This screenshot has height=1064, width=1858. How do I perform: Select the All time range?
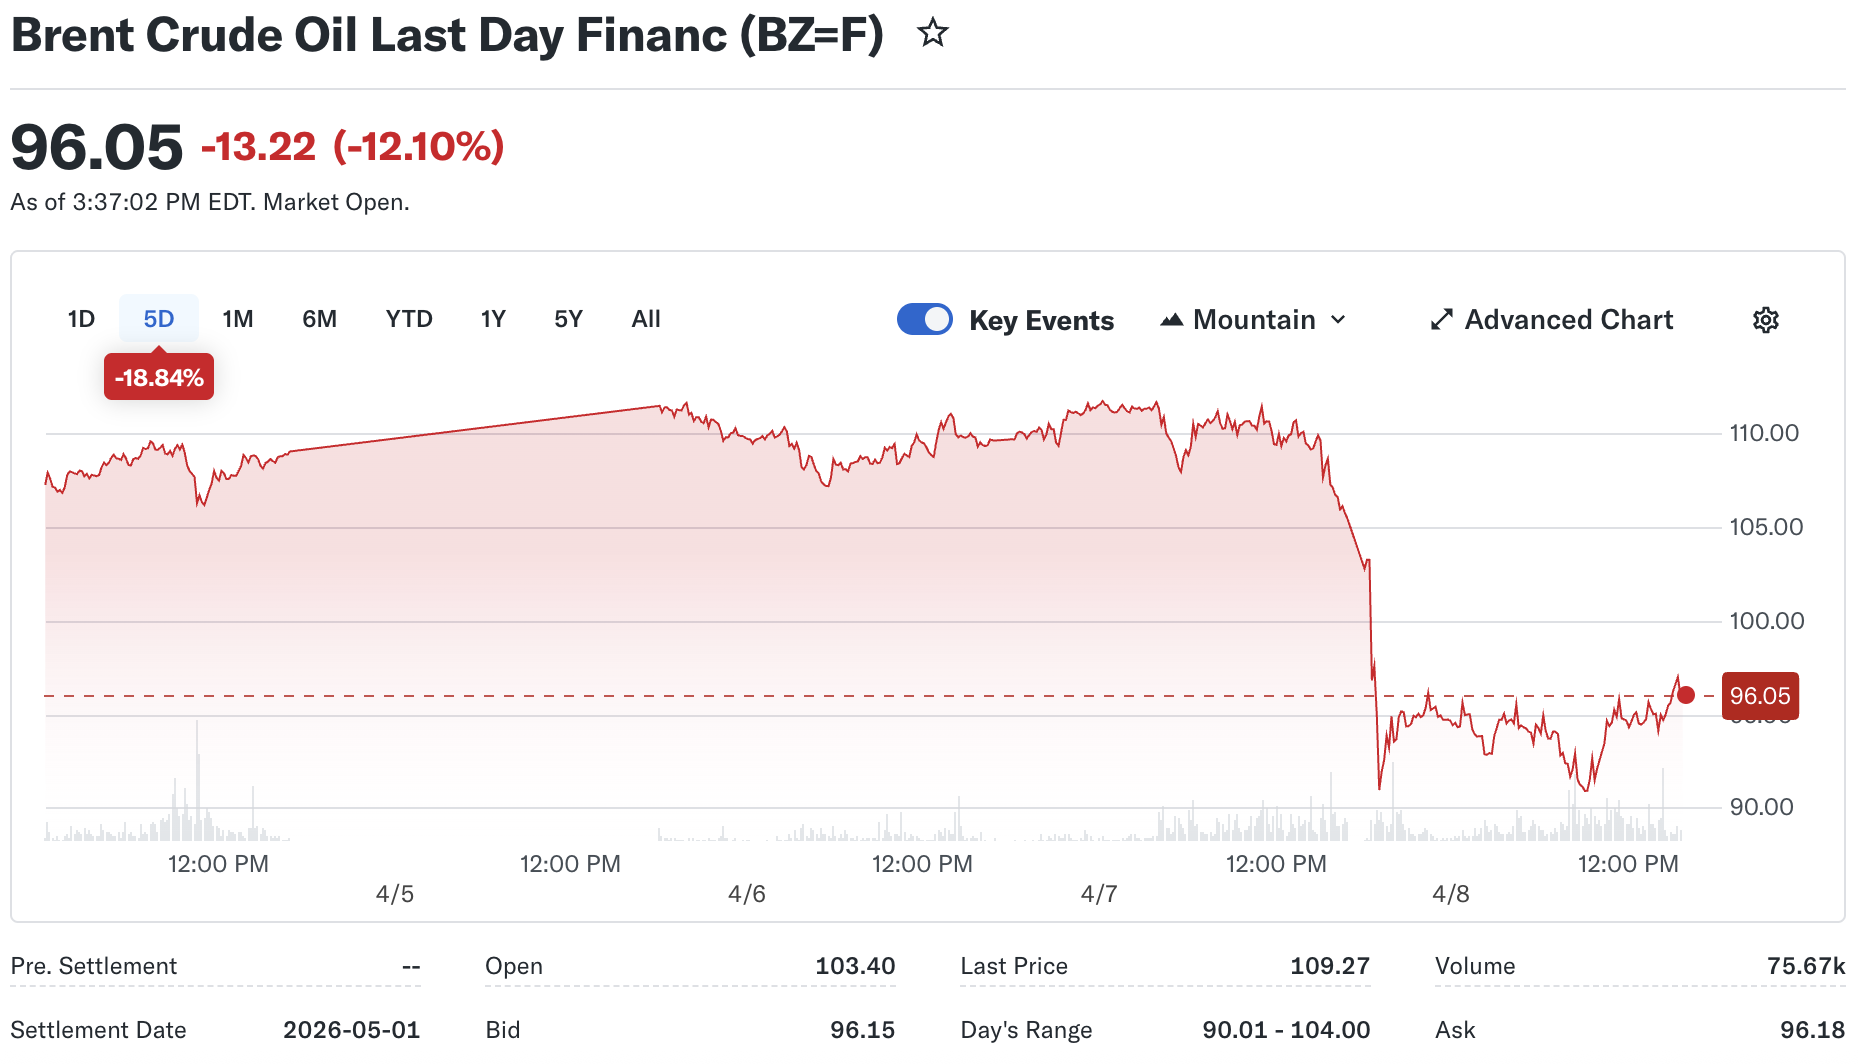(646, 319)
